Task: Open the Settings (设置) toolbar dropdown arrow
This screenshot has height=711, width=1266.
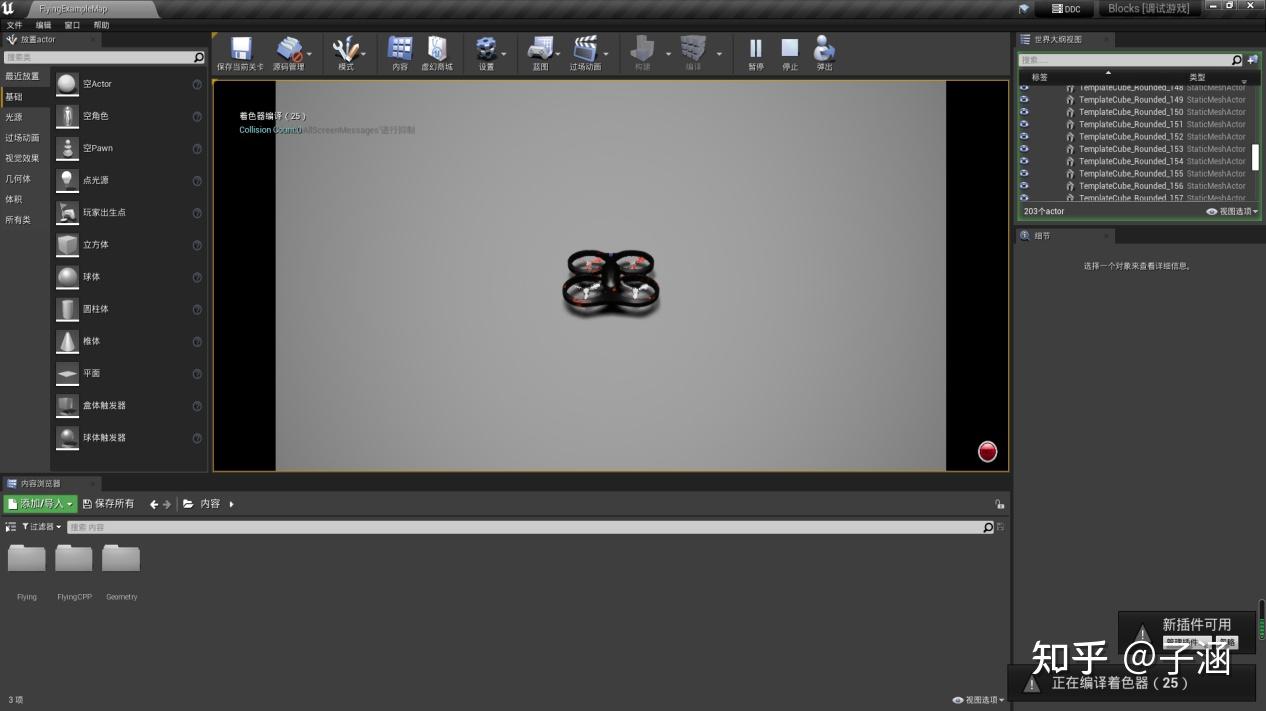Action: pyautogui.click(x=504, y=54)
